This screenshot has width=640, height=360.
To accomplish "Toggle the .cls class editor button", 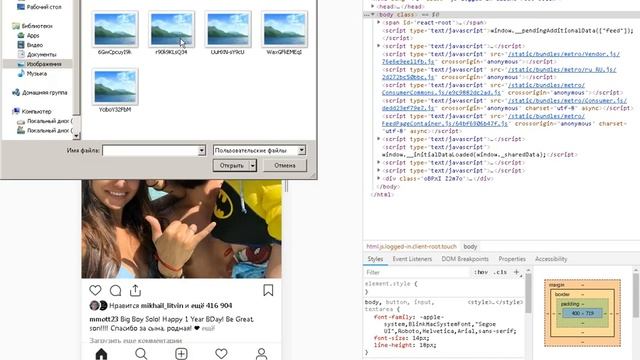I will [x=500, y=272].
